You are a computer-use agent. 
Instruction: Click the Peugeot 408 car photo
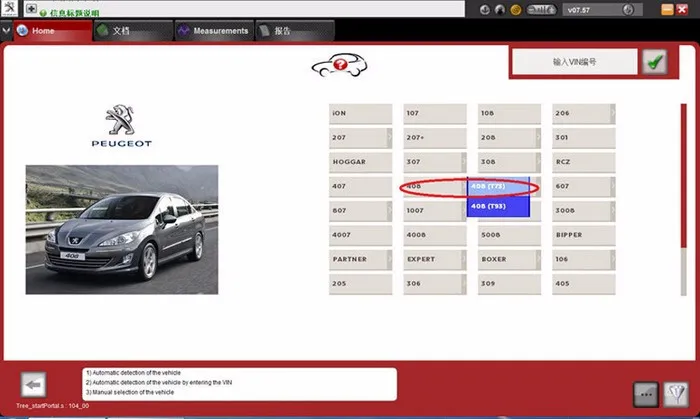[x=122, y=229]
